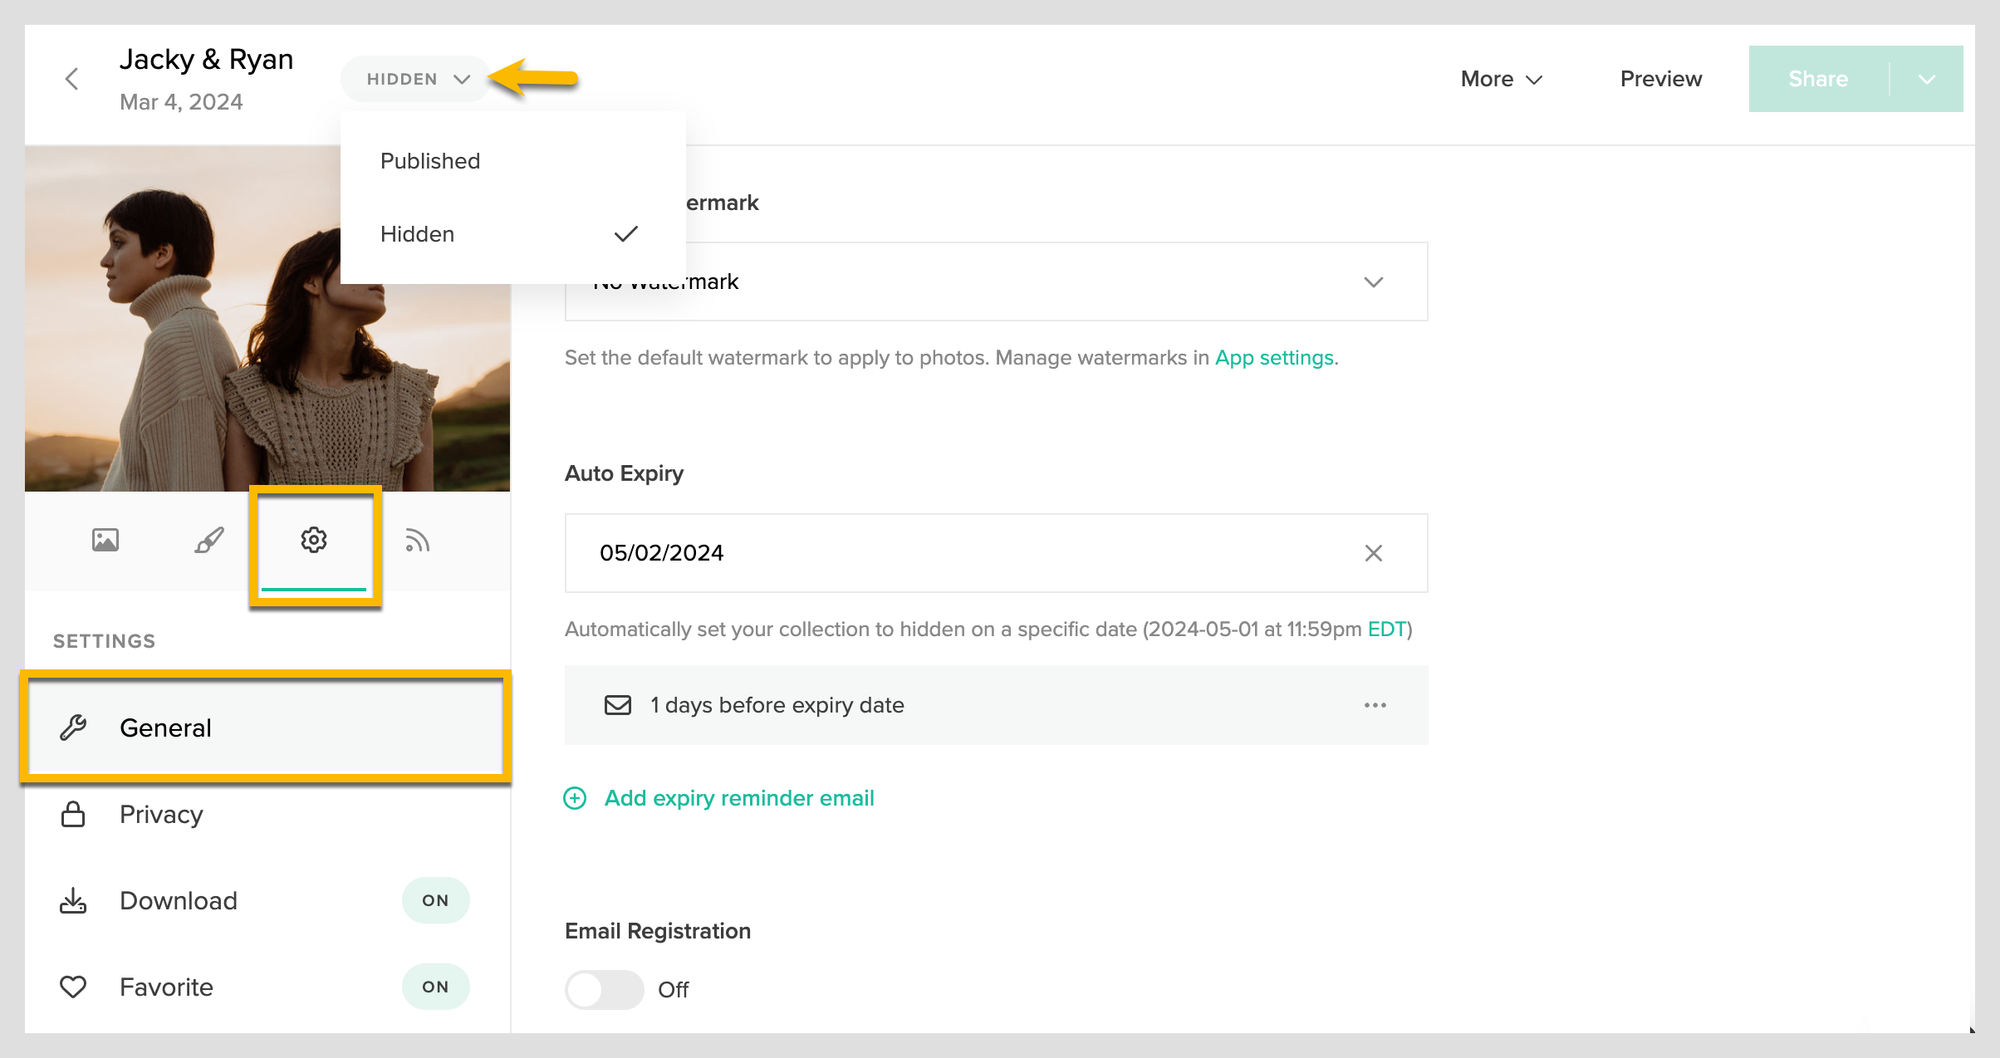Image resolution: width=2000 pixels, height=1058 pixels.
Task: Open the General settings wrench icon
Action: (x=75, y=727)
